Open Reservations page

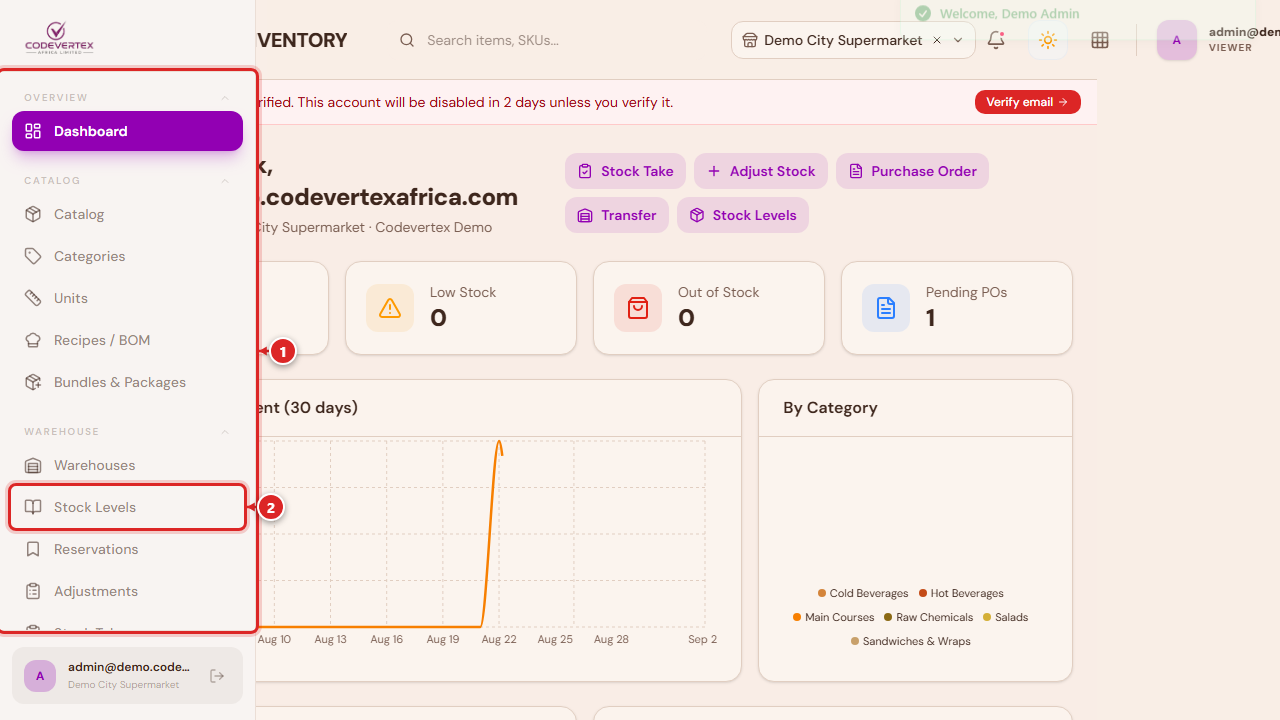[x=127, y=549]
